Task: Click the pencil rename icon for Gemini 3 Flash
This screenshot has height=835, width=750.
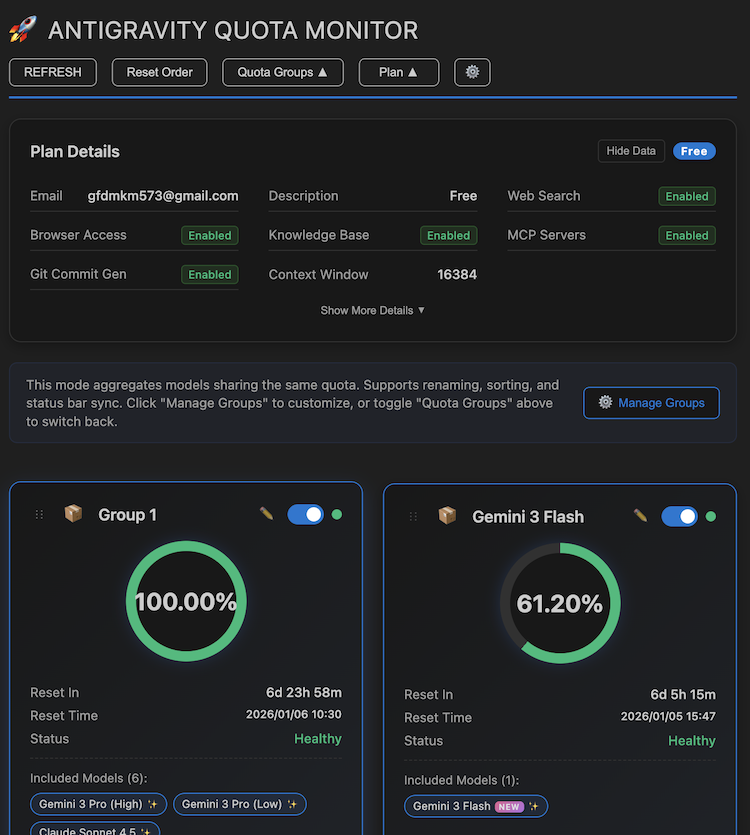Action: click(x=640, y=516)
